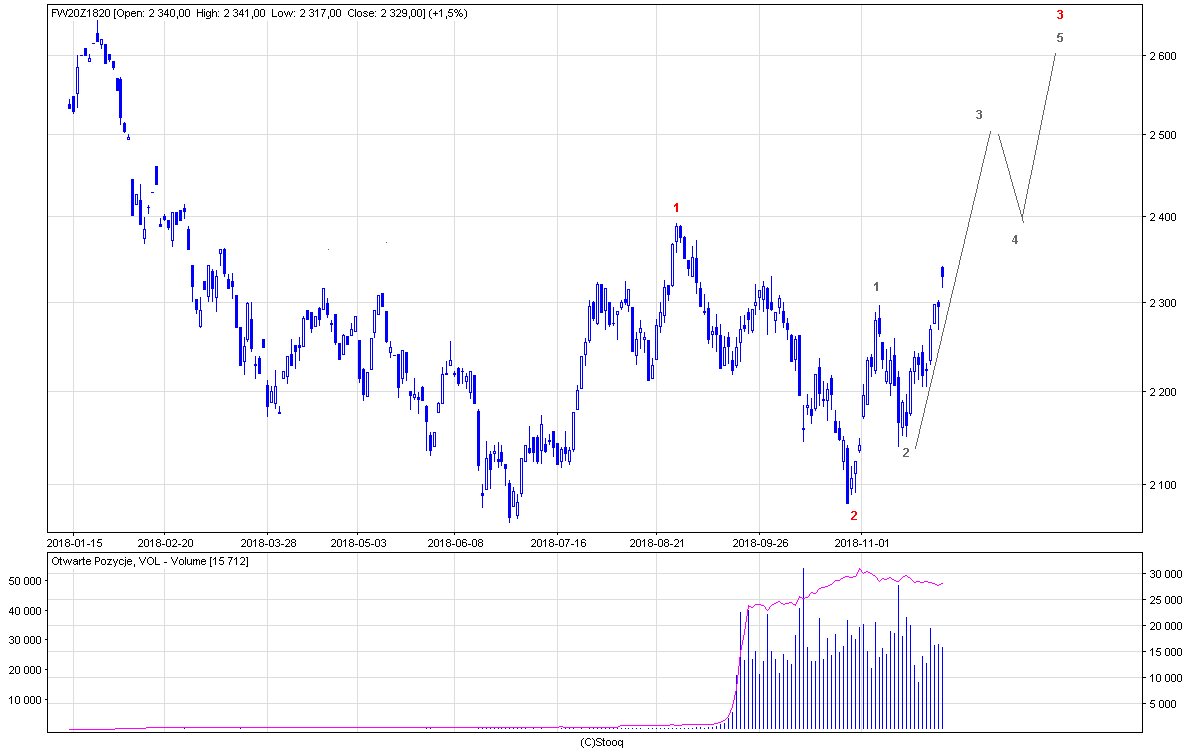
Task: Click the Open: 2 340,00 value in header
Action: (x=151, y=14)
